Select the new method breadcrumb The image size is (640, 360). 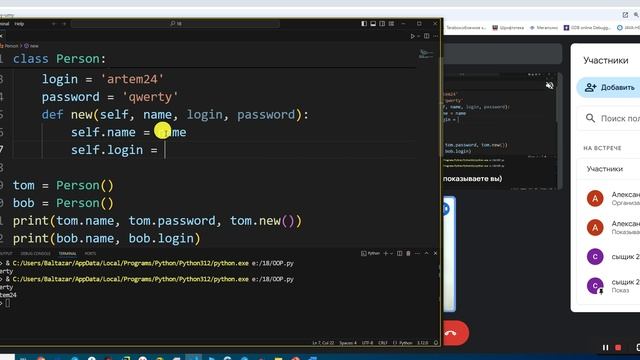[32, 46]
